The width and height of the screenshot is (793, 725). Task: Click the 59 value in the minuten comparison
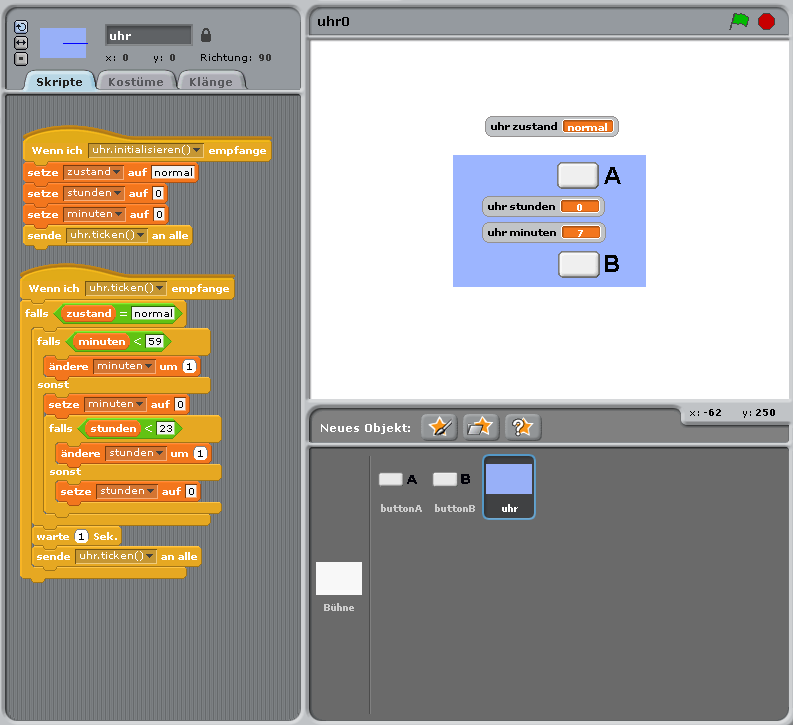[154, 341]
